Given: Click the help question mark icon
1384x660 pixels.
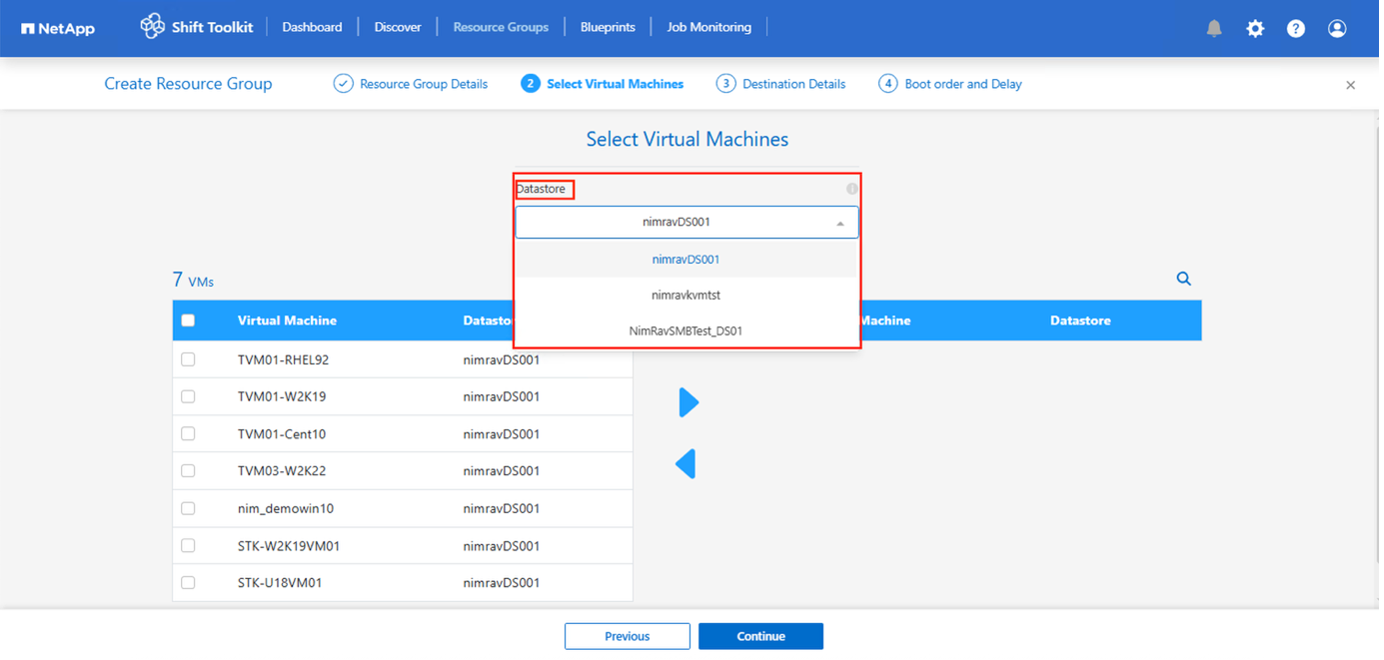Looking at the screenshot, I should 1296,29.
